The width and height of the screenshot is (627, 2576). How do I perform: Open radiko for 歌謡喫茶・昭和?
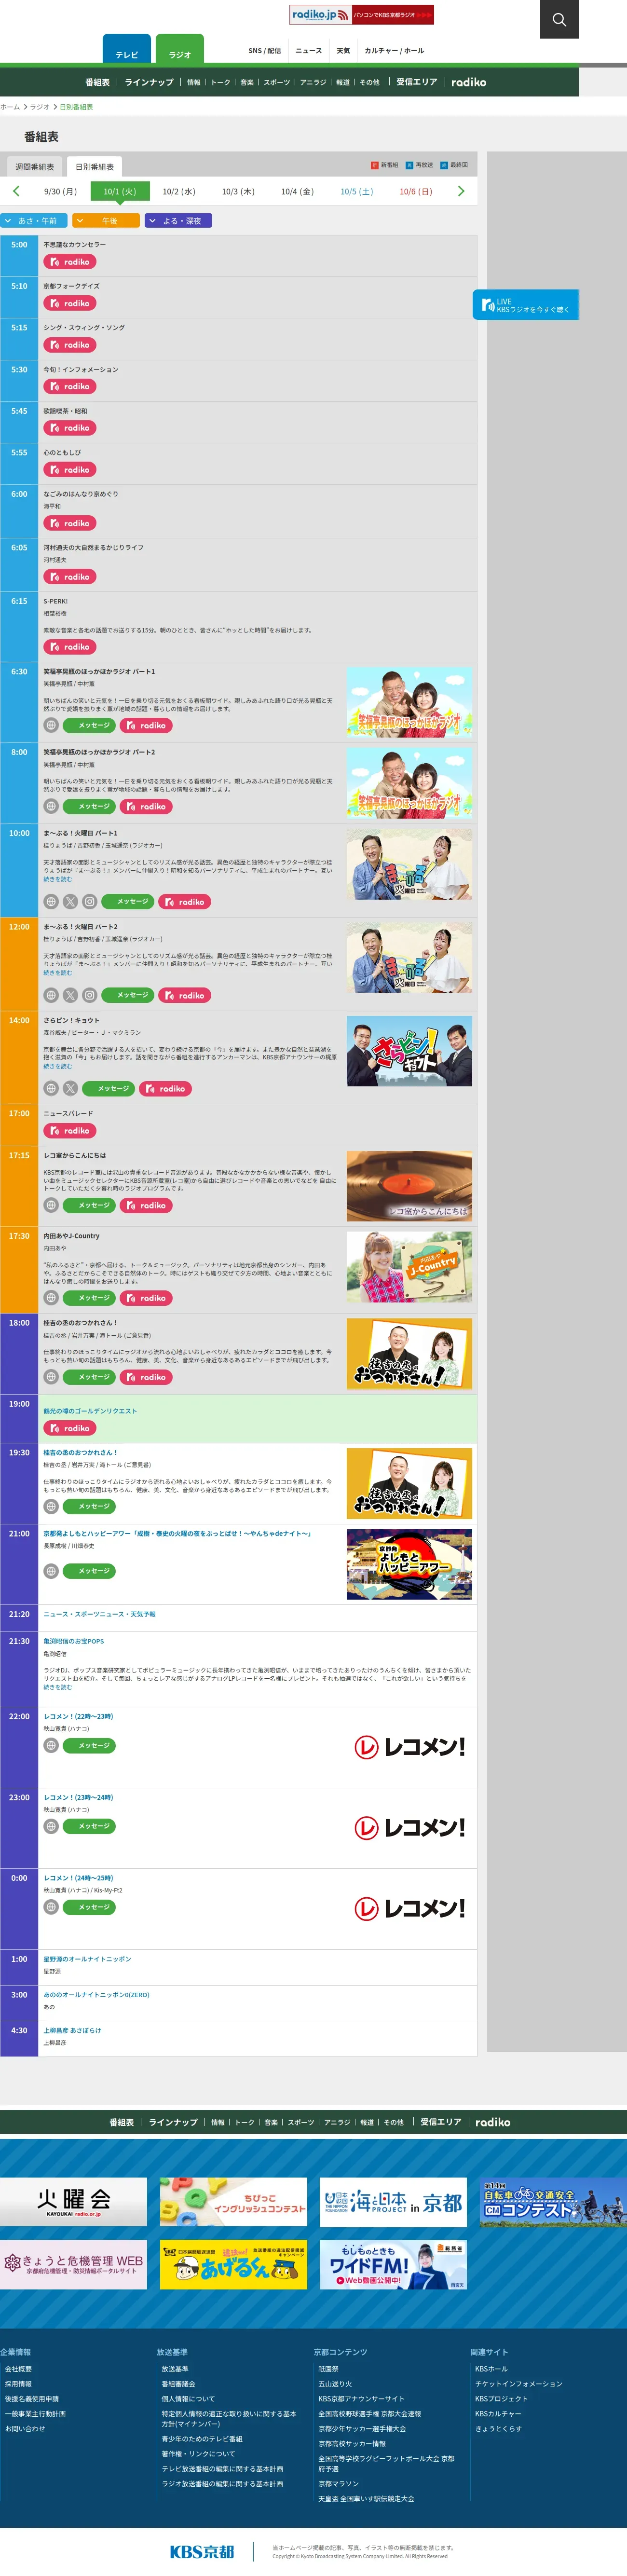point(69,428)
